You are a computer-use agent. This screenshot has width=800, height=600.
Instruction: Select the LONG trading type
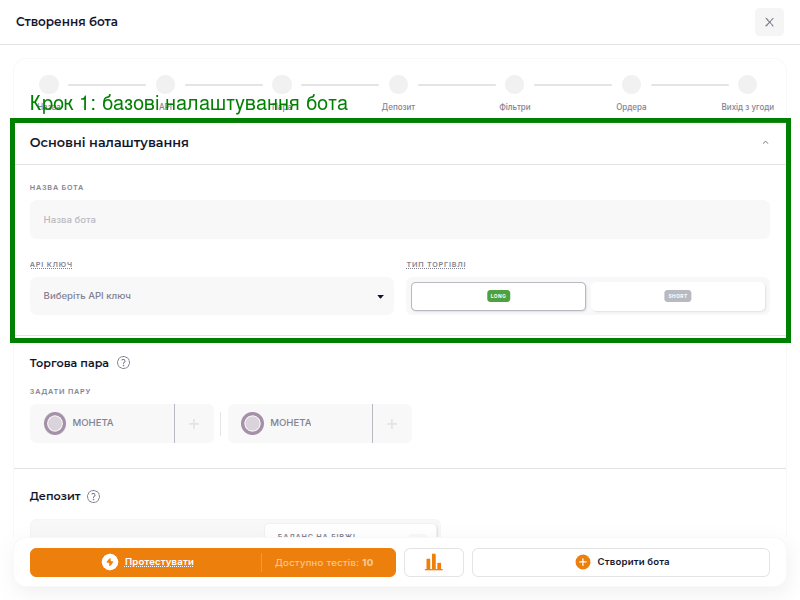pyautogui.click(x=498, y=296)
